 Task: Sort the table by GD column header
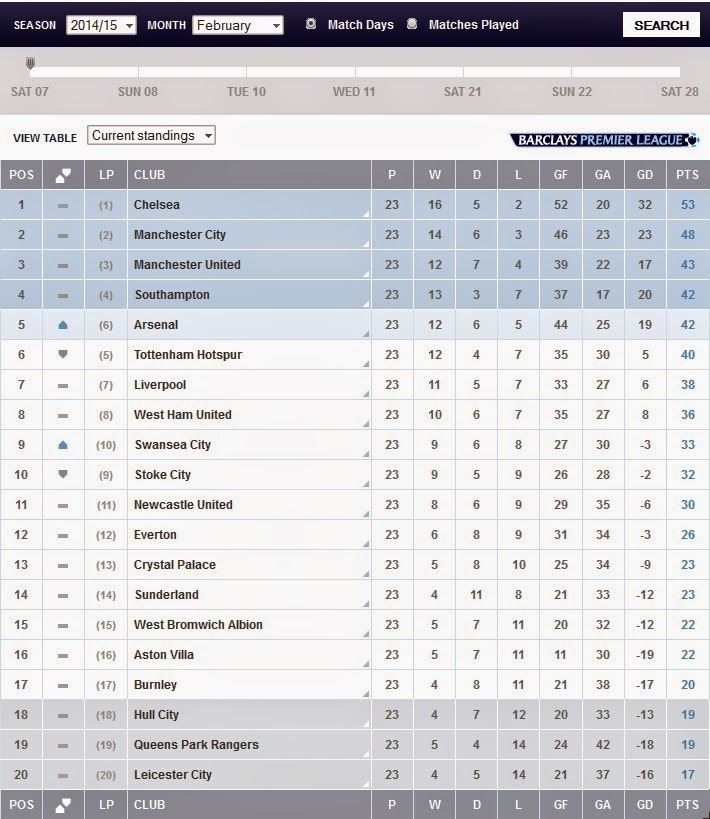coord(645,175)
